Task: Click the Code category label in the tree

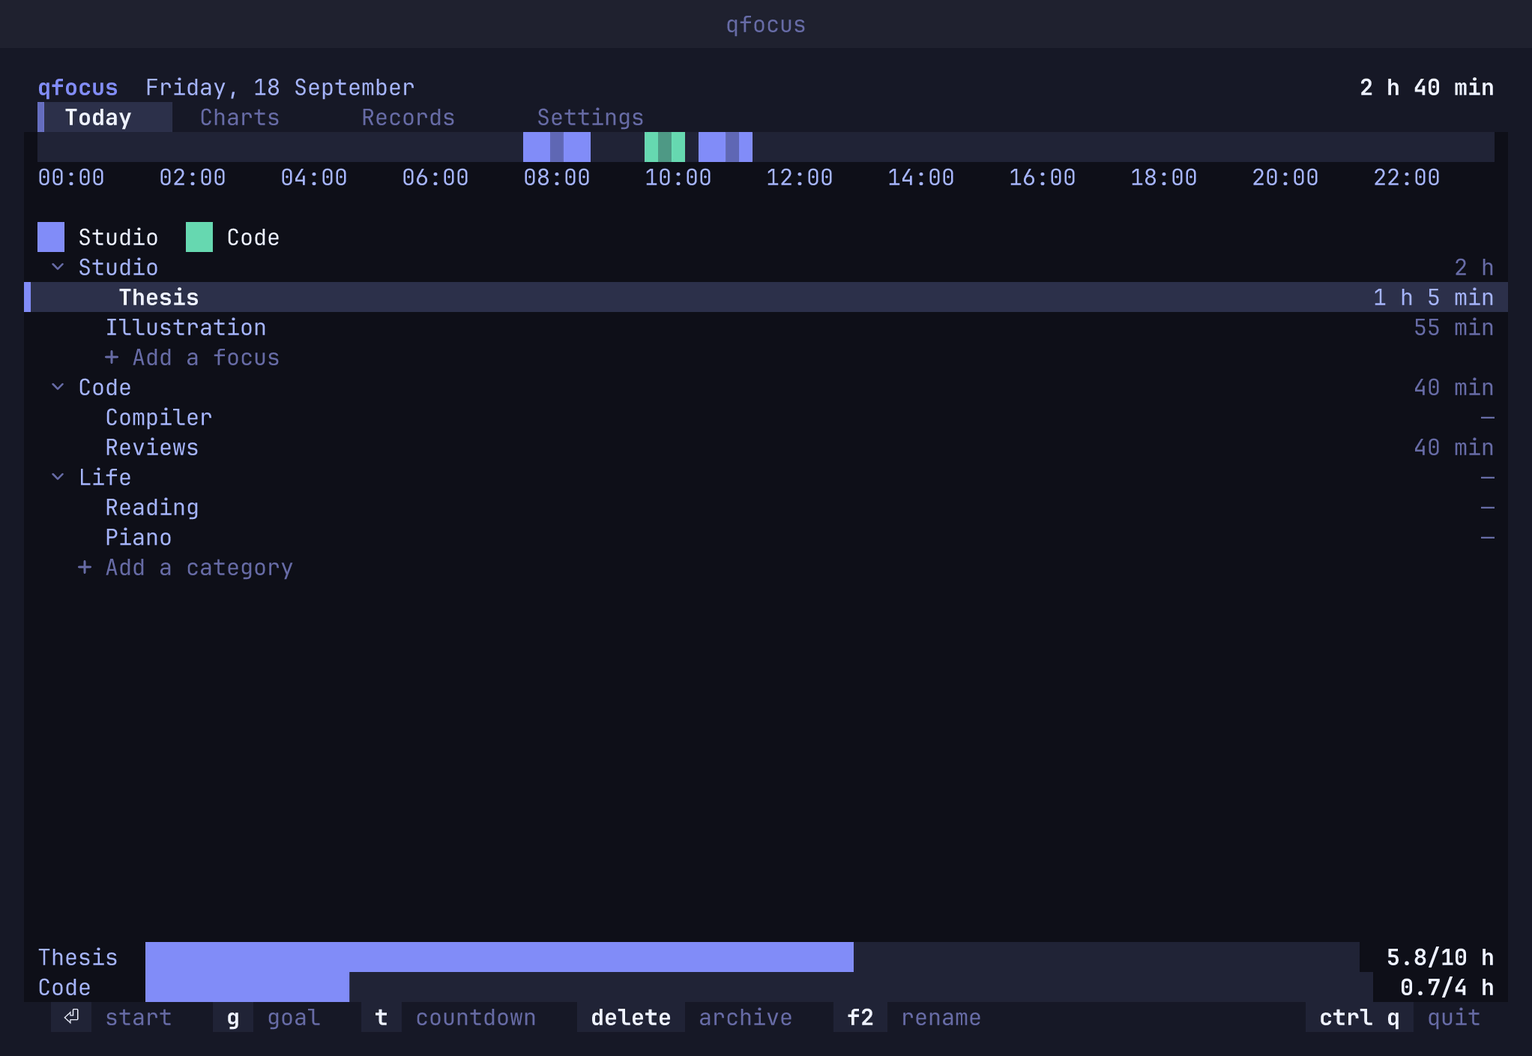Action: point(105,387)
